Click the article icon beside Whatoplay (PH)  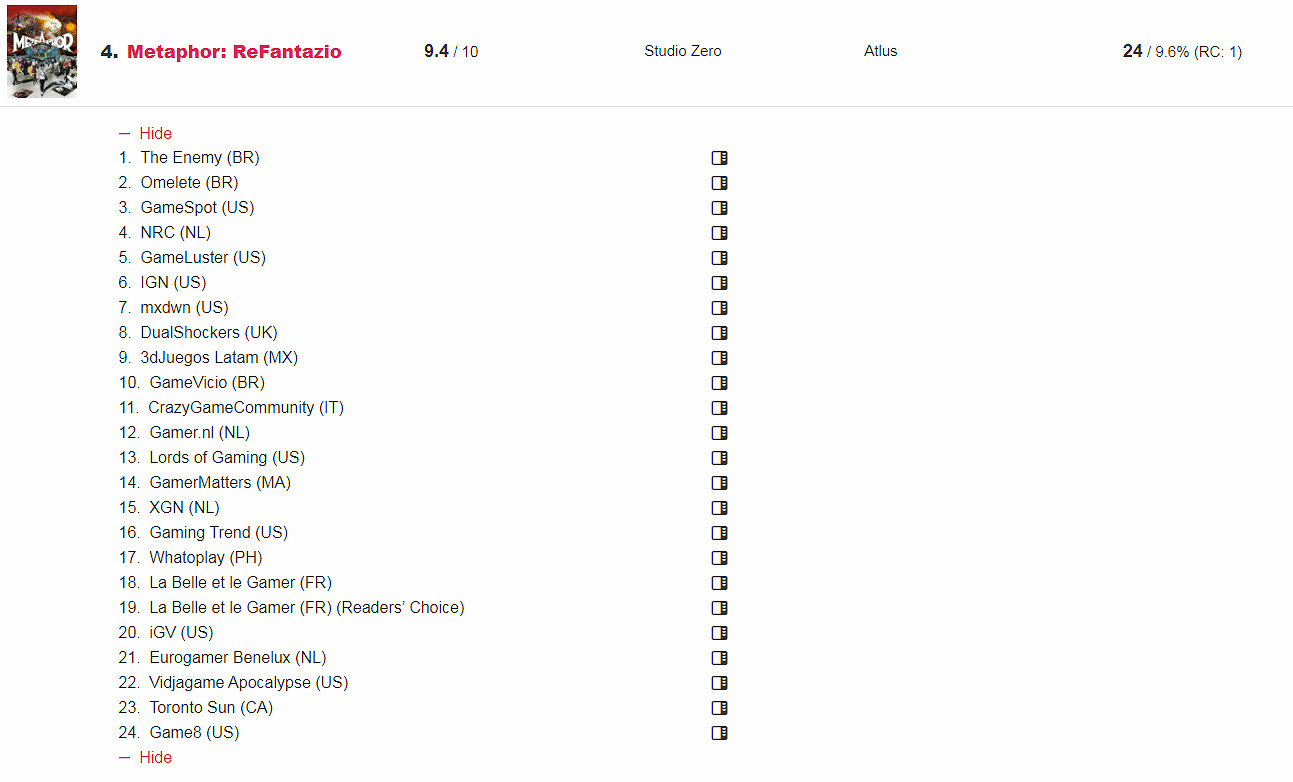tap(719, 558)
